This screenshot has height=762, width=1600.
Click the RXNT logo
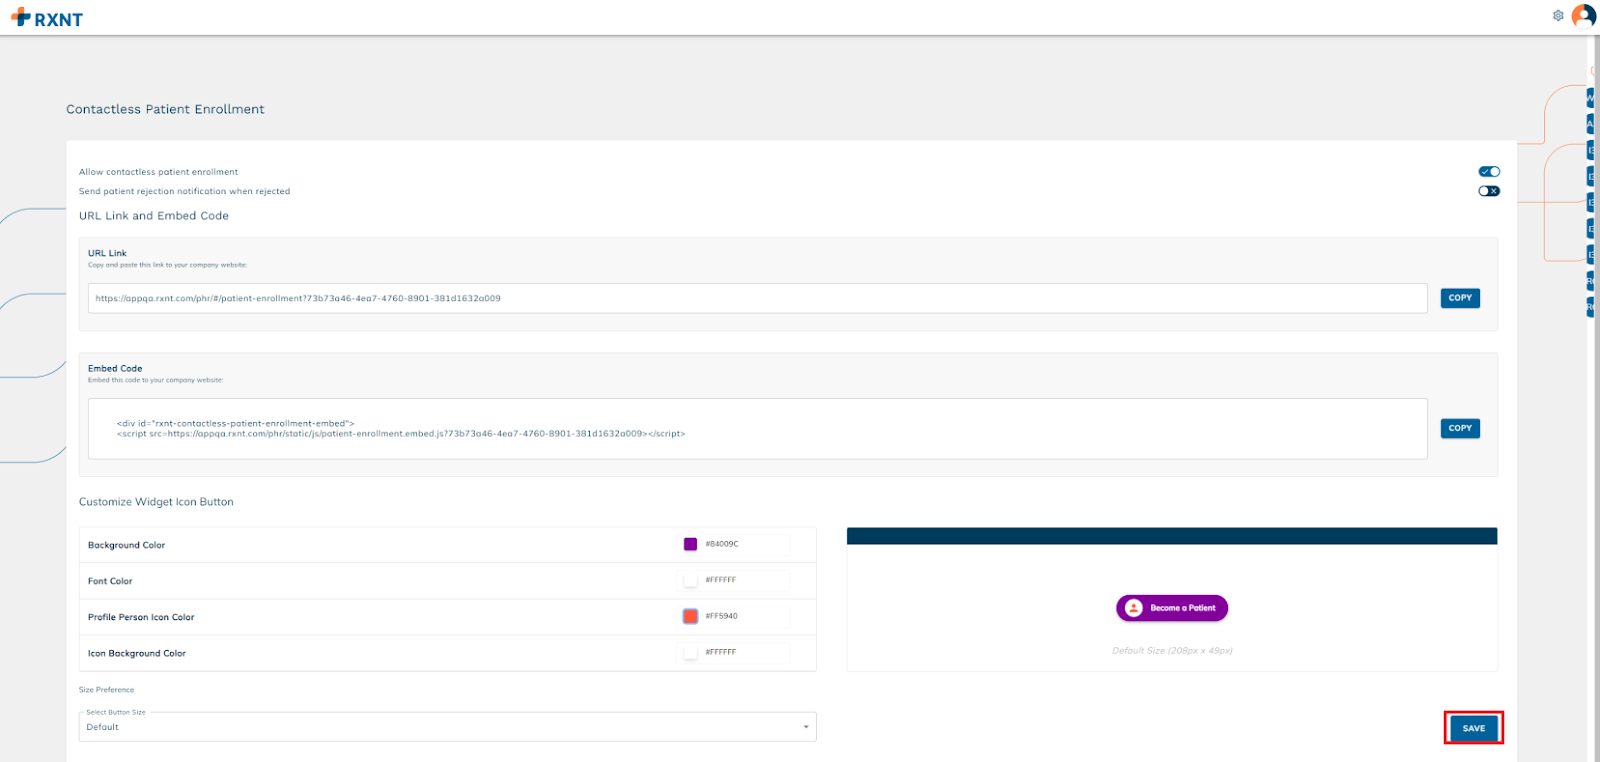coord(47,18)
